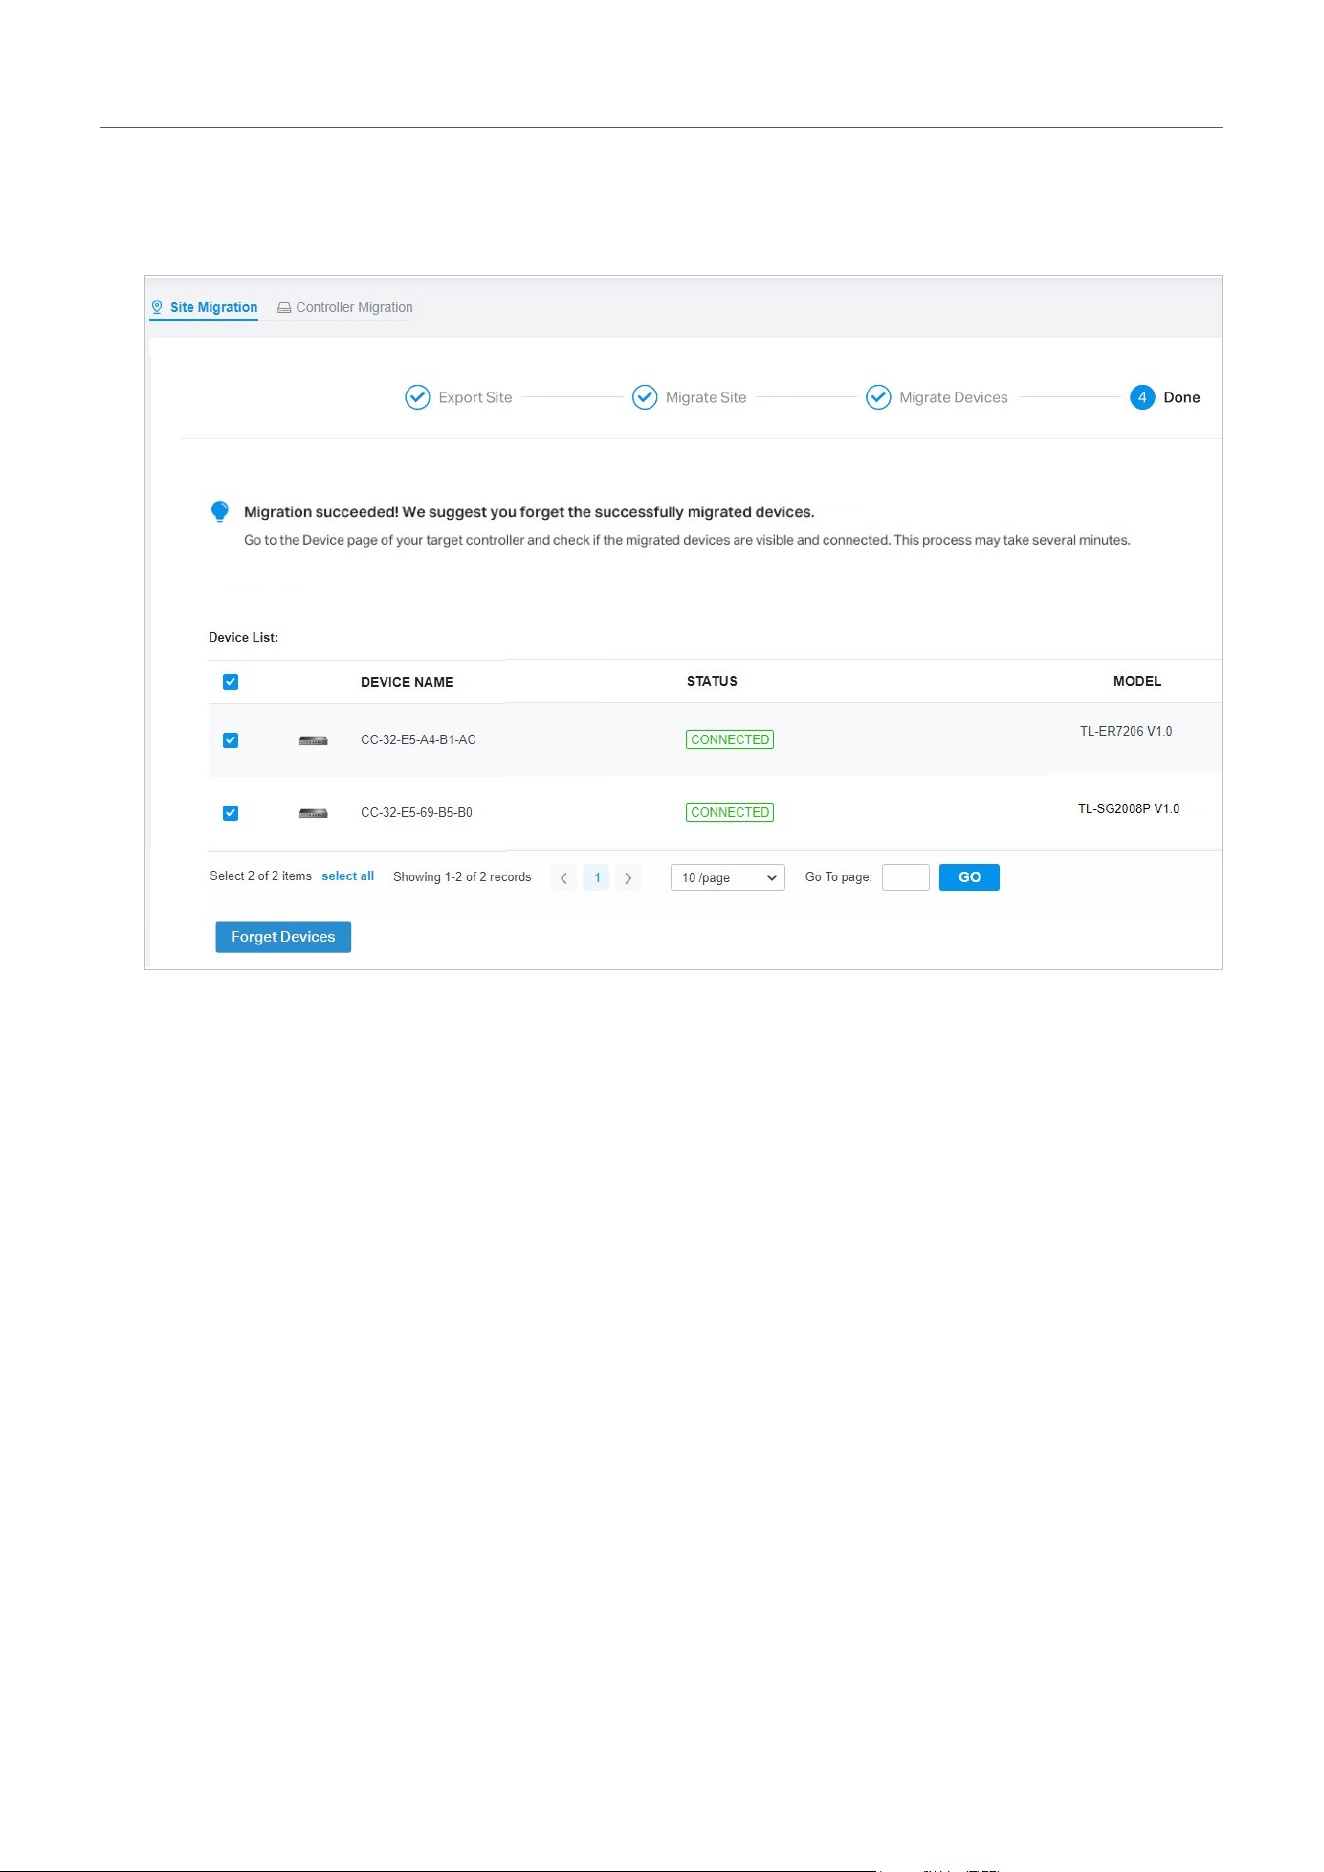The image size is (1324, 1872).
Task: Uncheck the CC-32-E5-A4-B1-AC device checkbox
Action: pyautogui.click(x=230, y=740)
